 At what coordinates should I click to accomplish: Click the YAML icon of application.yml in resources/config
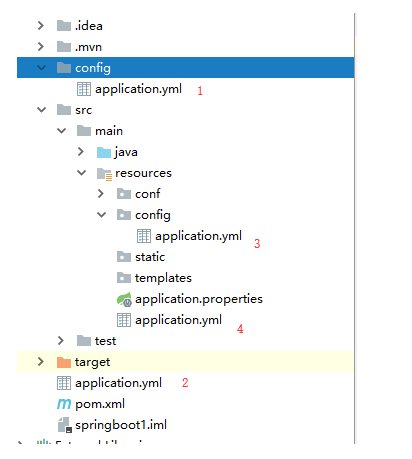144,236
